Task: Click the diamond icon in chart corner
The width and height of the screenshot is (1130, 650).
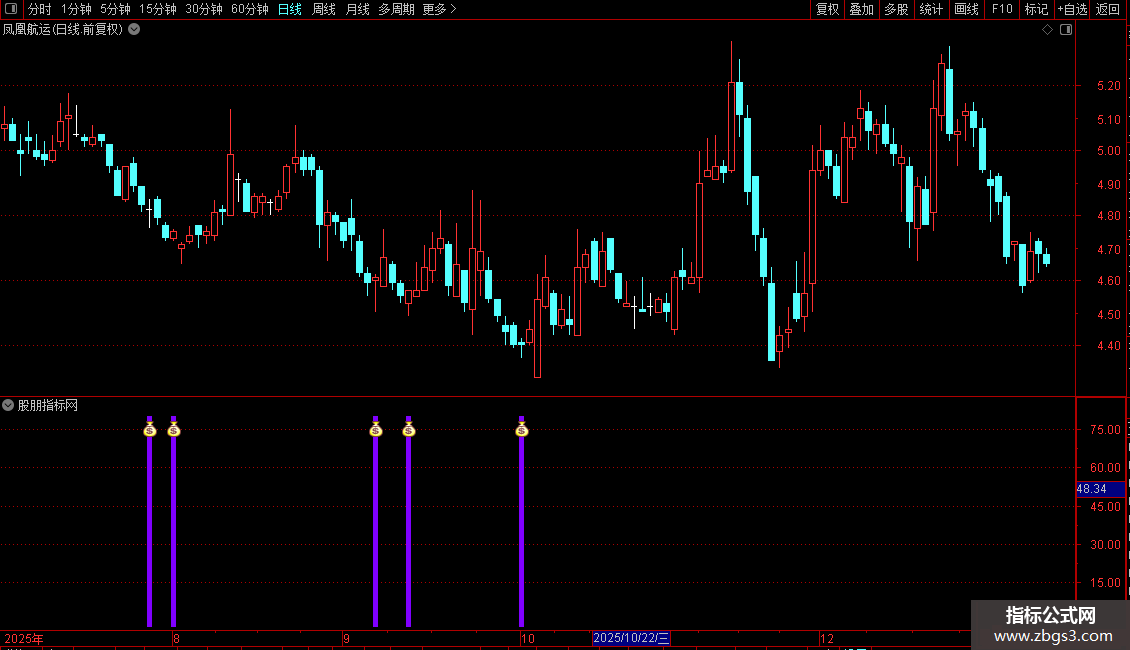Action: tap(1048, 30)
